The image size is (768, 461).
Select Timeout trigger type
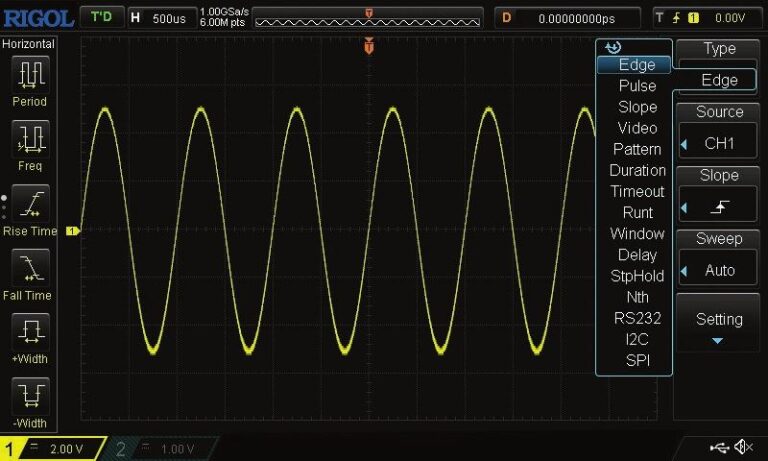[637, 191]
